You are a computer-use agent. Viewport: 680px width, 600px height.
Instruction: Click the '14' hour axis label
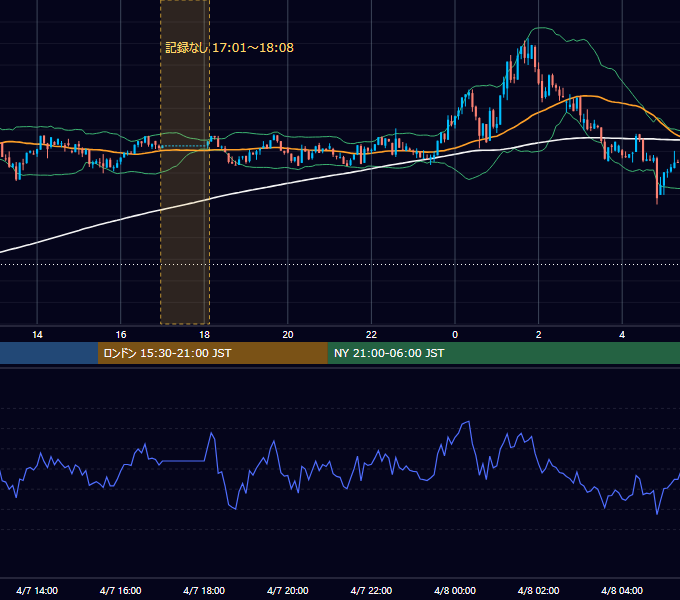(x=37, y=335)
